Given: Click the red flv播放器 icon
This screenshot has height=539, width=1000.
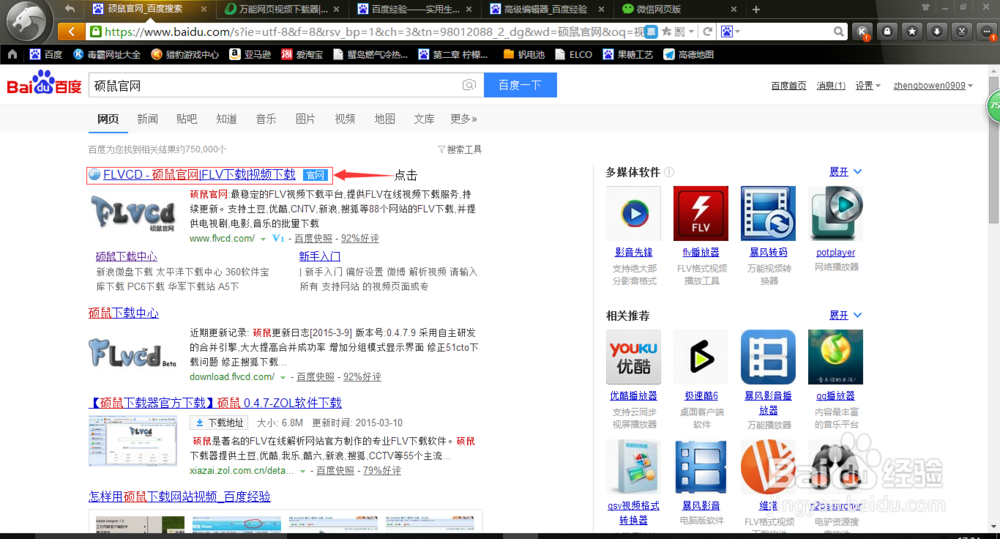Looking at the screenshot, I should tap(701, 213).
